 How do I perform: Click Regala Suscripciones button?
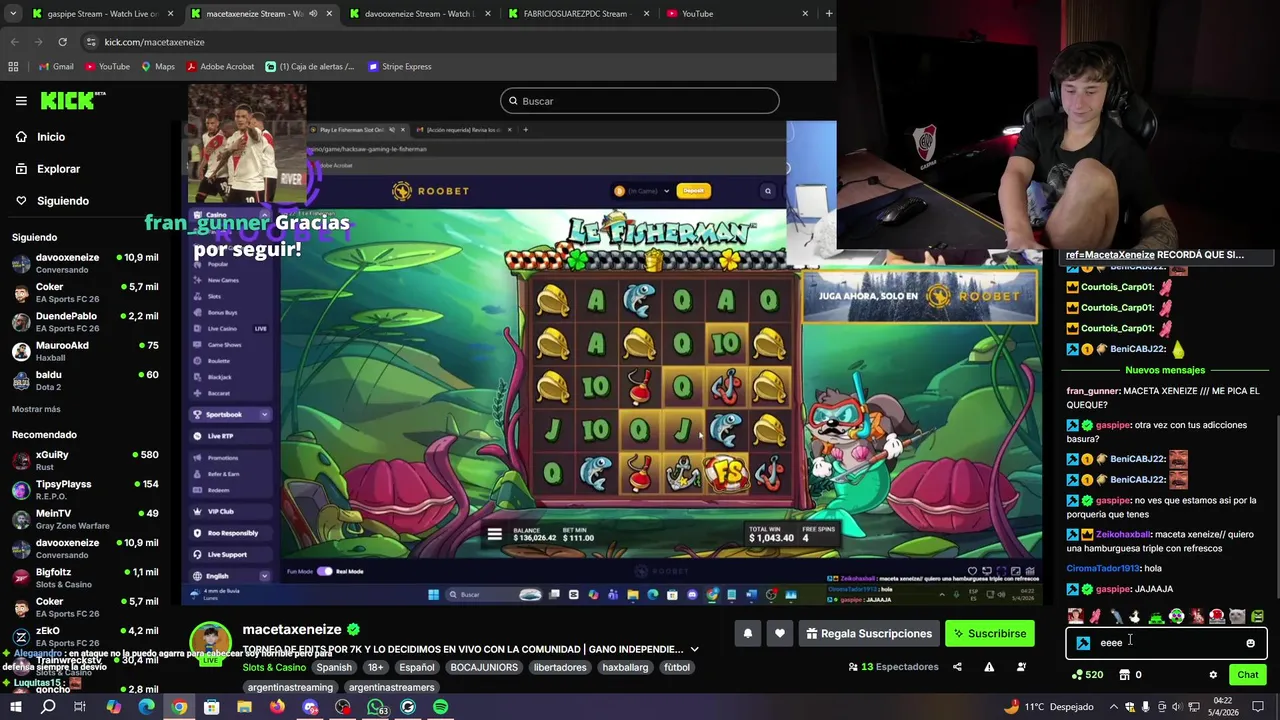pyautogui.click(x=868, y=633)
